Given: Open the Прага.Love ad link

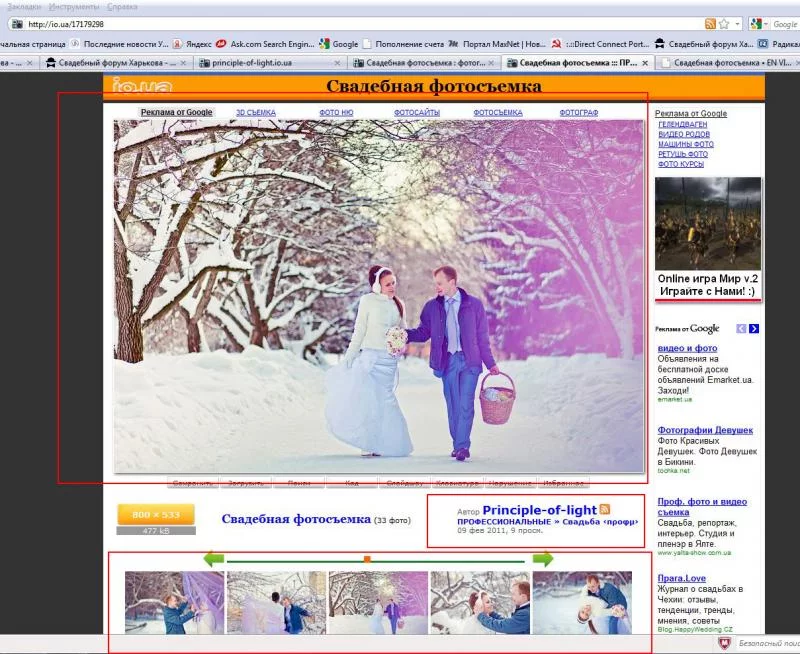Looking at the screenshot, I should (x=681, y=578).
